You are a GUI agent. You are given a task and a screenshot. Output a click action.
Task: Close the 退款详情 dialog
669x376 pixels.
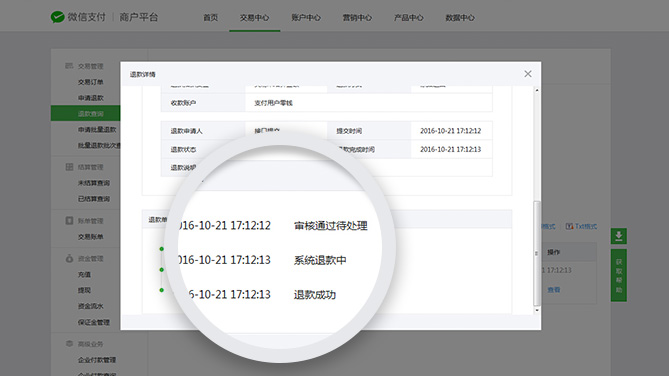tap(528, 74)
